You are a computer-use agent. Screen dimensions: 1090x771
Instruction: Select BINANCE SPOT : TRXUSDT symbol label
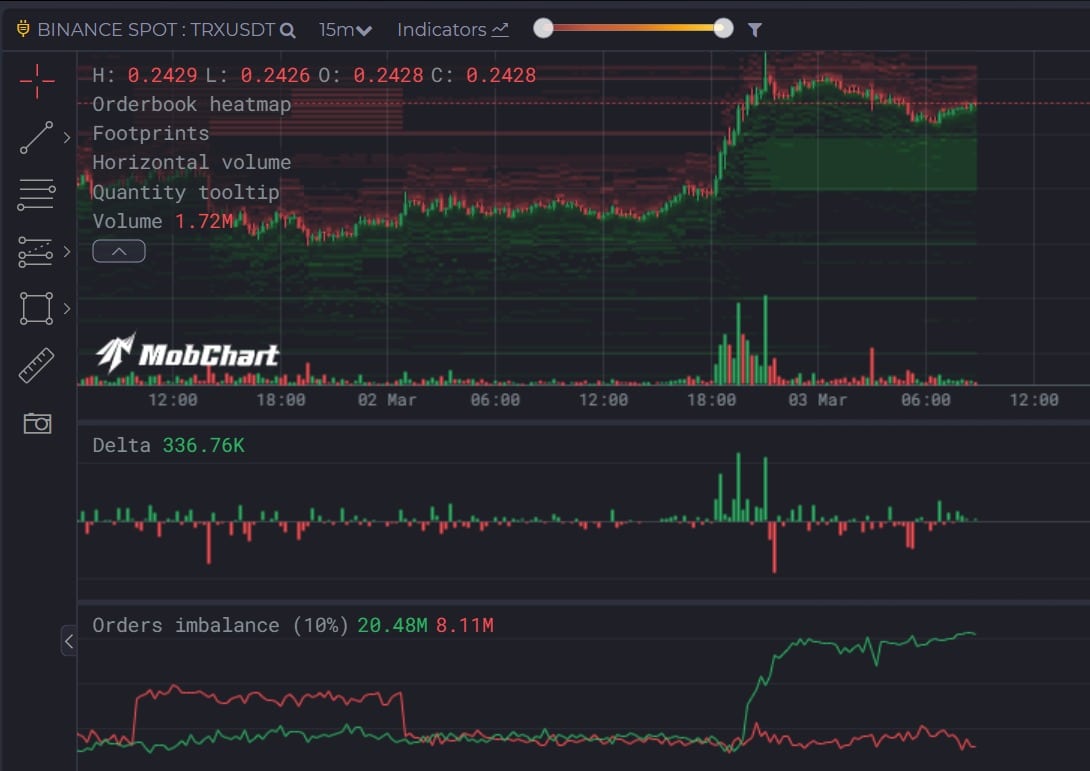click(155, 30)
